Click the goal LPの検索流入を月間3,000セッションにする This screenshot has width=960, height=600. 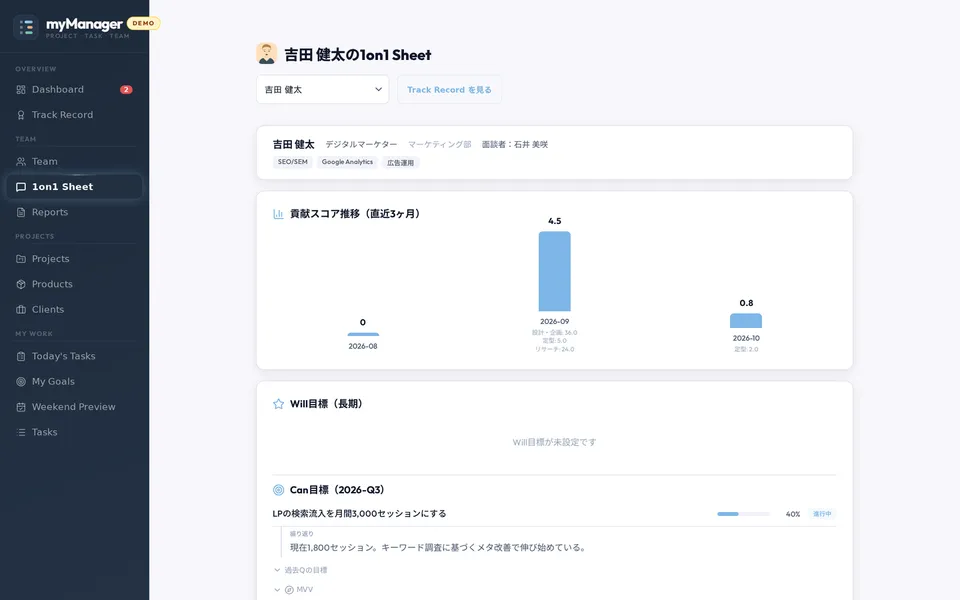pos(359,514)
